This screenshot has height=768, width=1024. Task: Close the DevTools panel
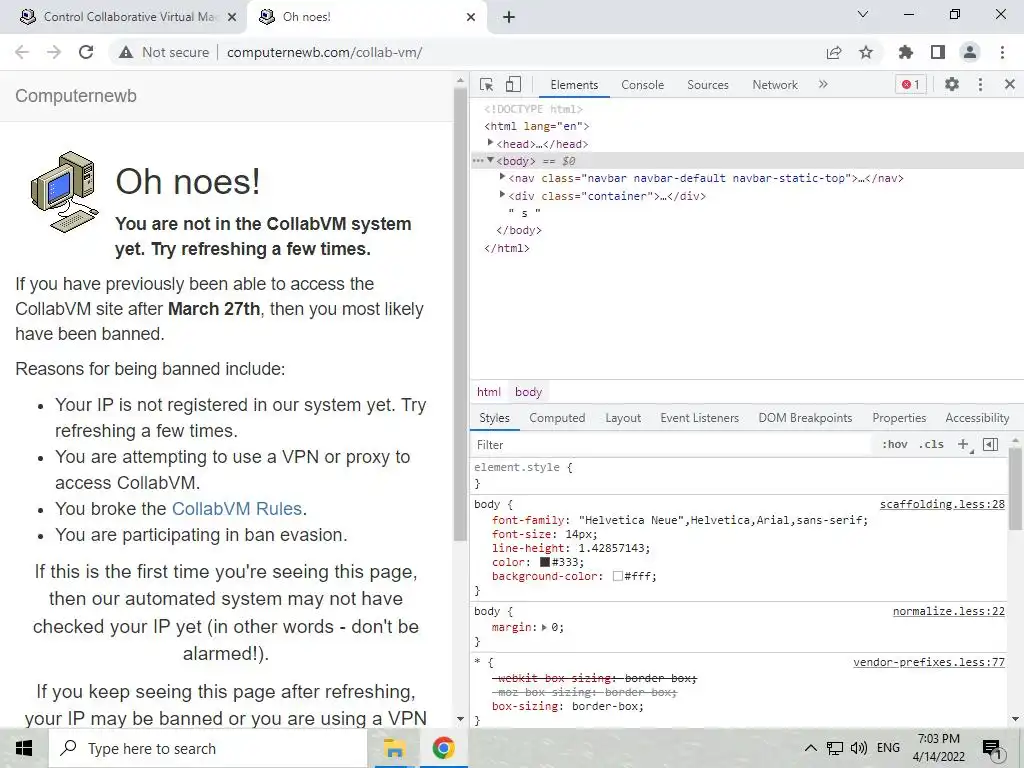[x=1010, y=84]
